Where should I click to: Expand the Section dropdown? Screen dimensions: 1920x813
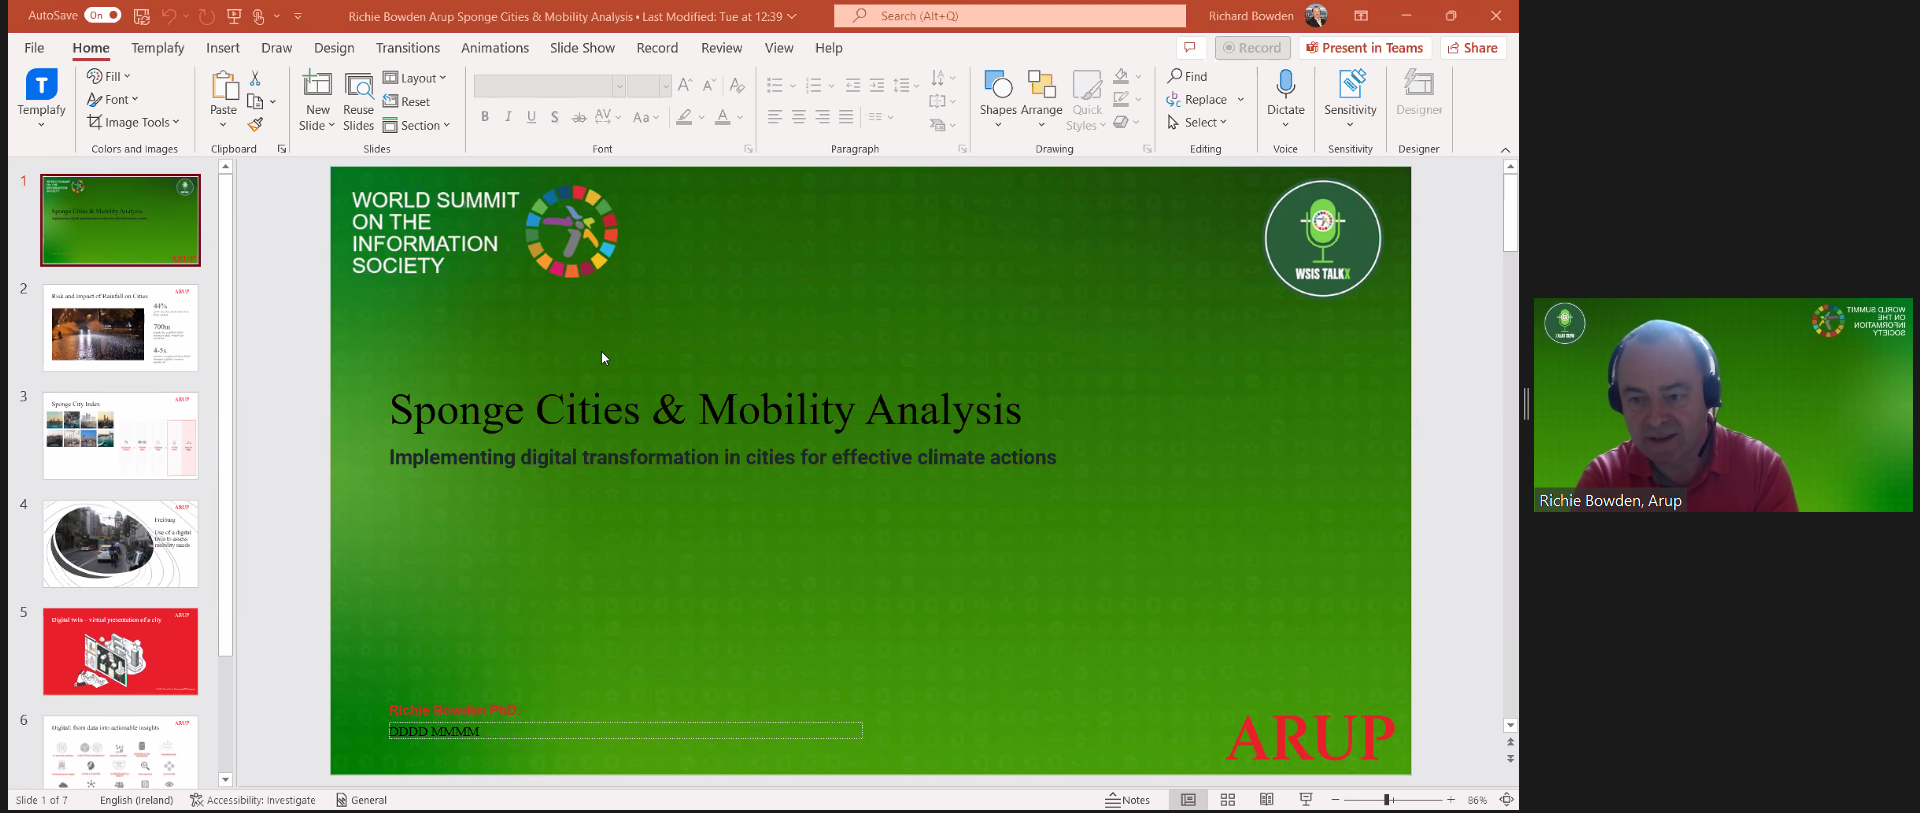tap(416, 125)
